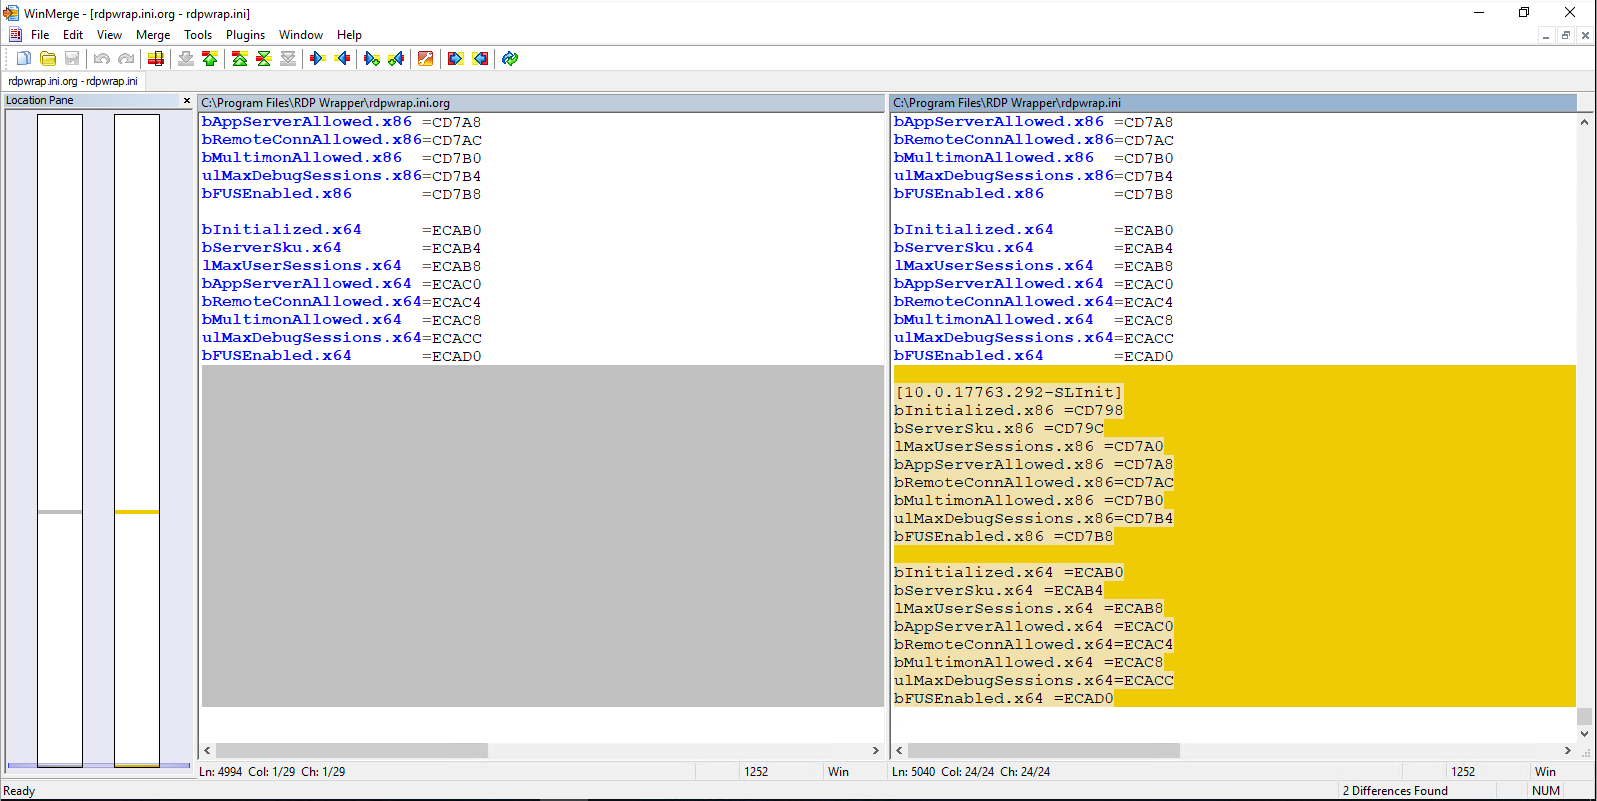The image size is (1597, 801).
Task: Go to first difference icon
Action: [x=239, y=59]
